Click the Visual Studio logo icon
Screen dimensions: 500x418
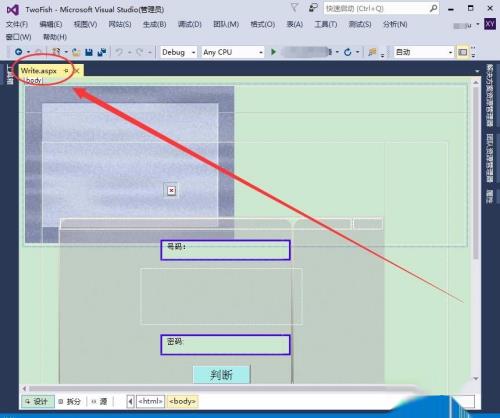click(x=13, y=10)
